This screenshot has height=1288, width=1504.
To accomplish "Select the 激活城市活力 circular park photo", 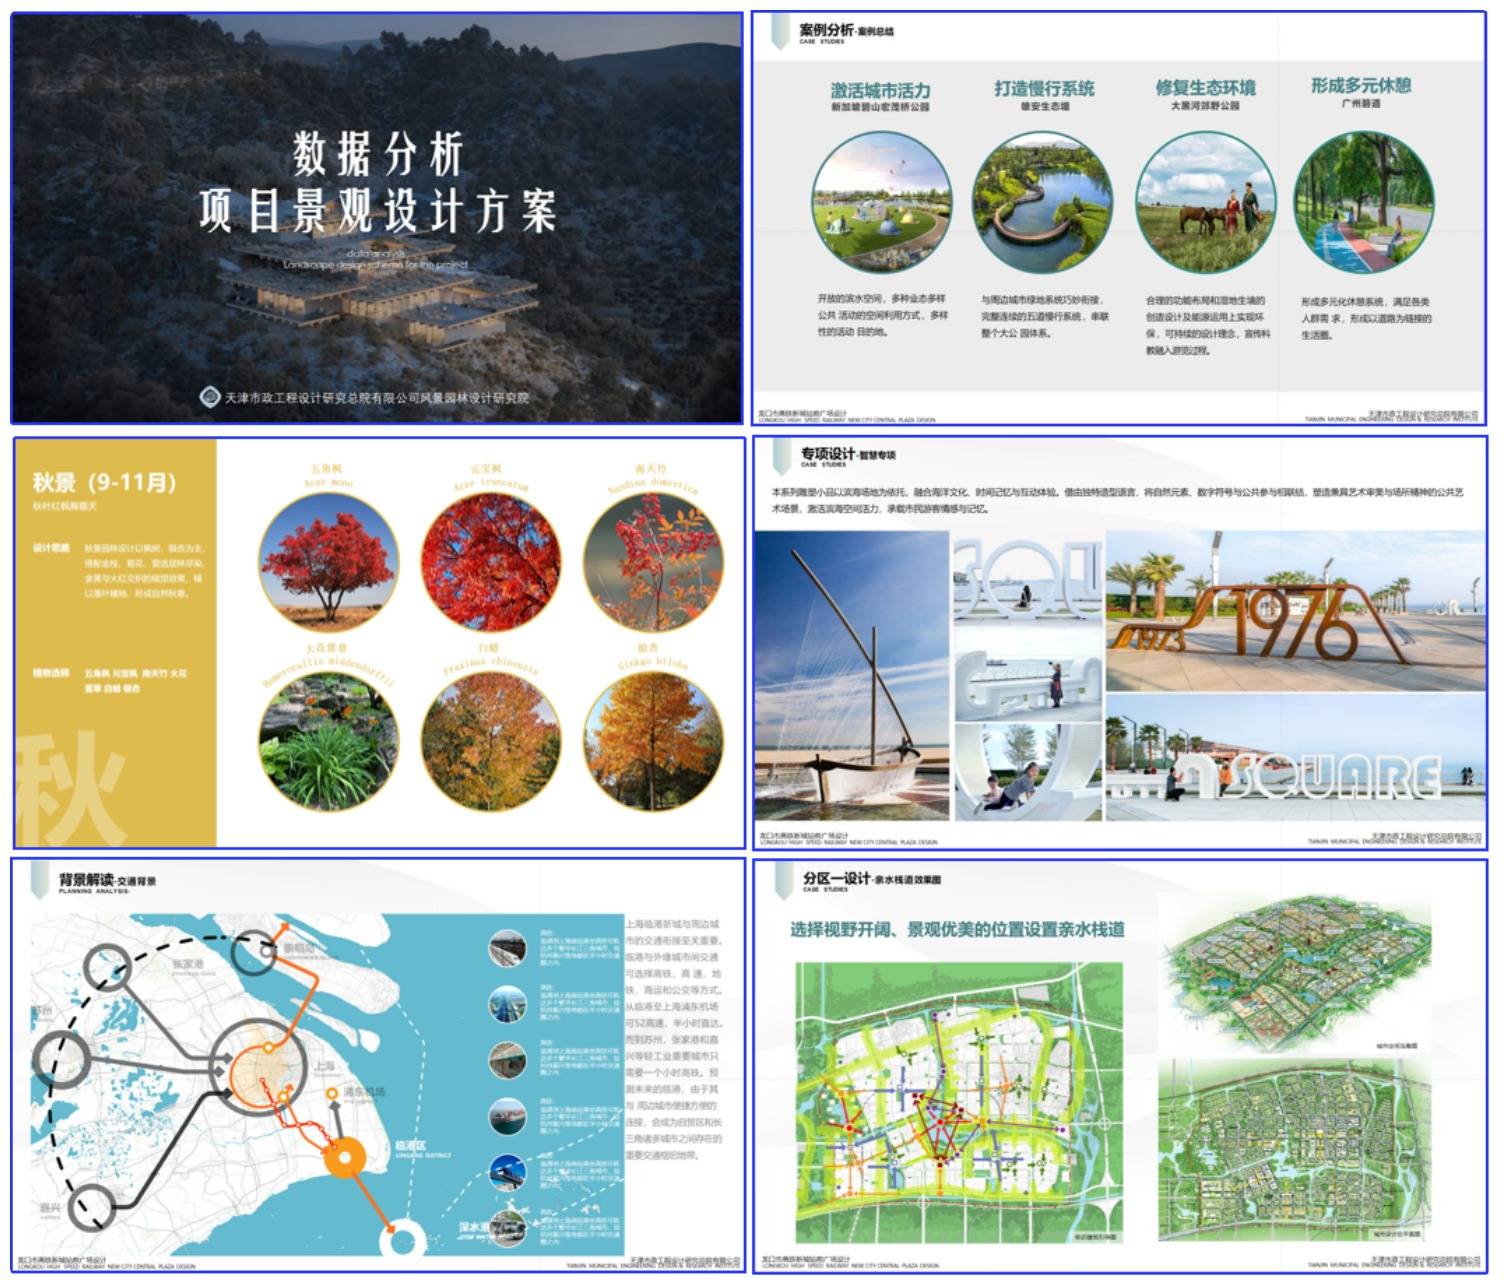I will (881, 203).
